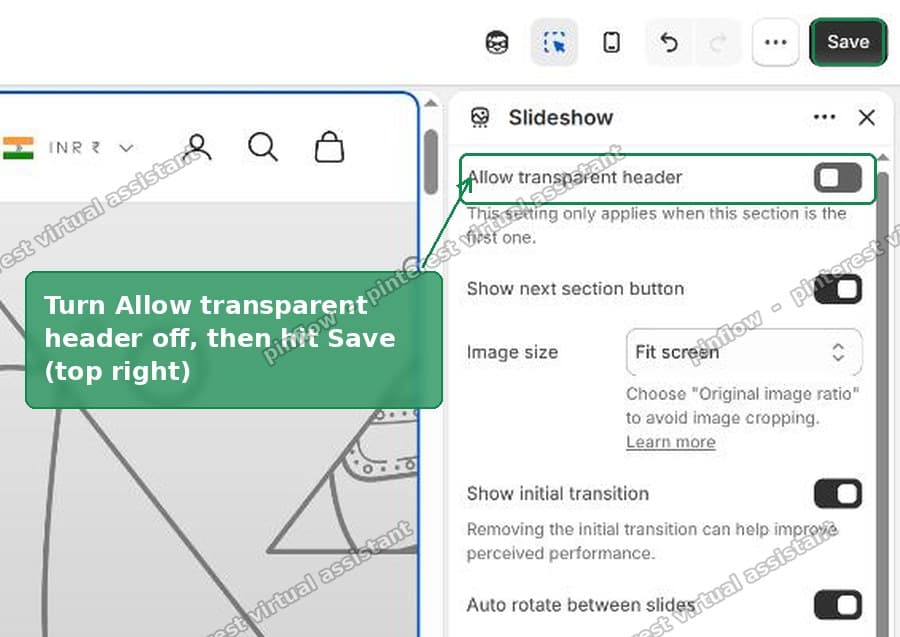Toggle Show next section button switch

[x=838, y=289]
